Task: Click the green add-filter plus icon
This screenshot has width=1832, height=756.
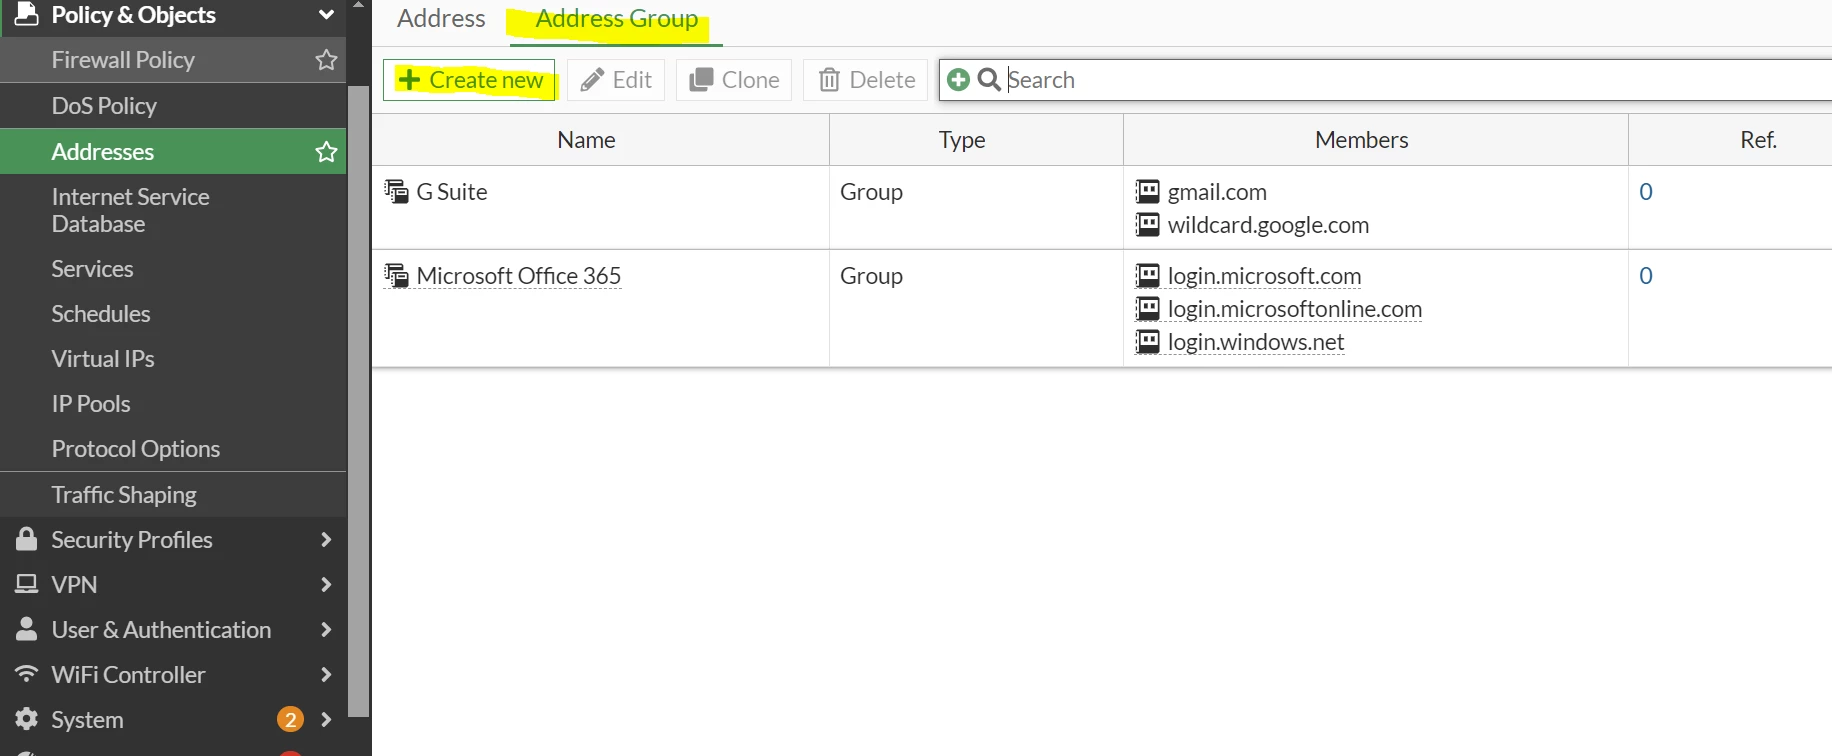Action: tap(958, 80)
